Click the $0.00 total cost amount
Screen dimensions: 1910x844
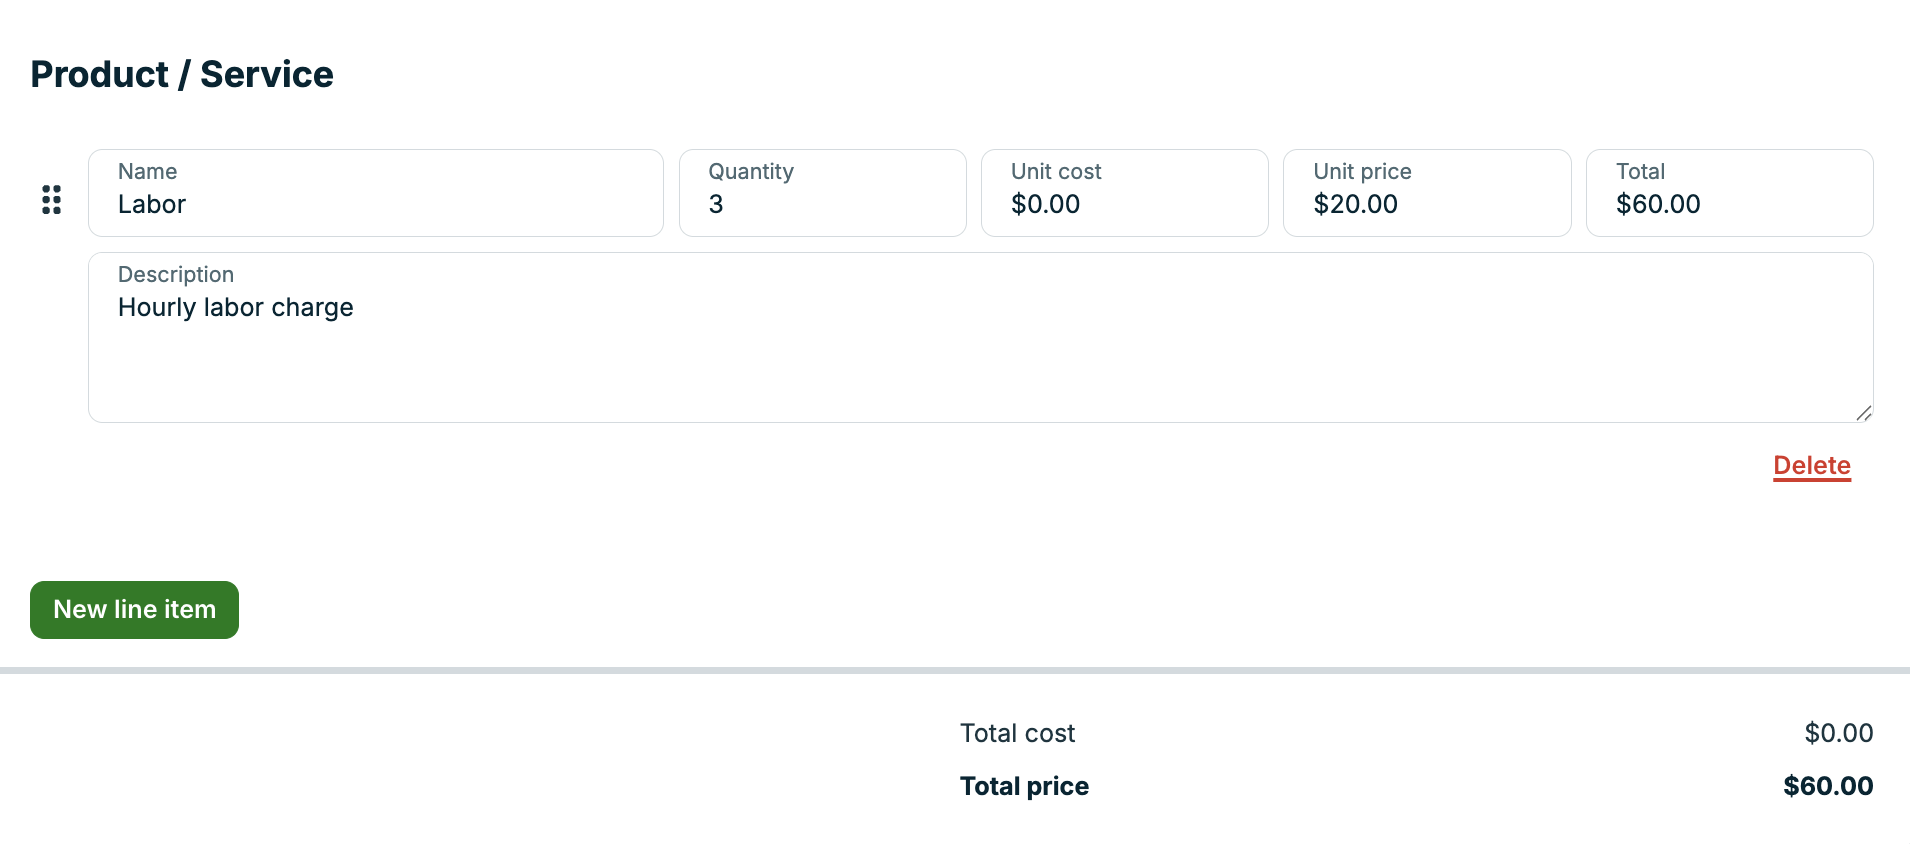pos(1838,734)
